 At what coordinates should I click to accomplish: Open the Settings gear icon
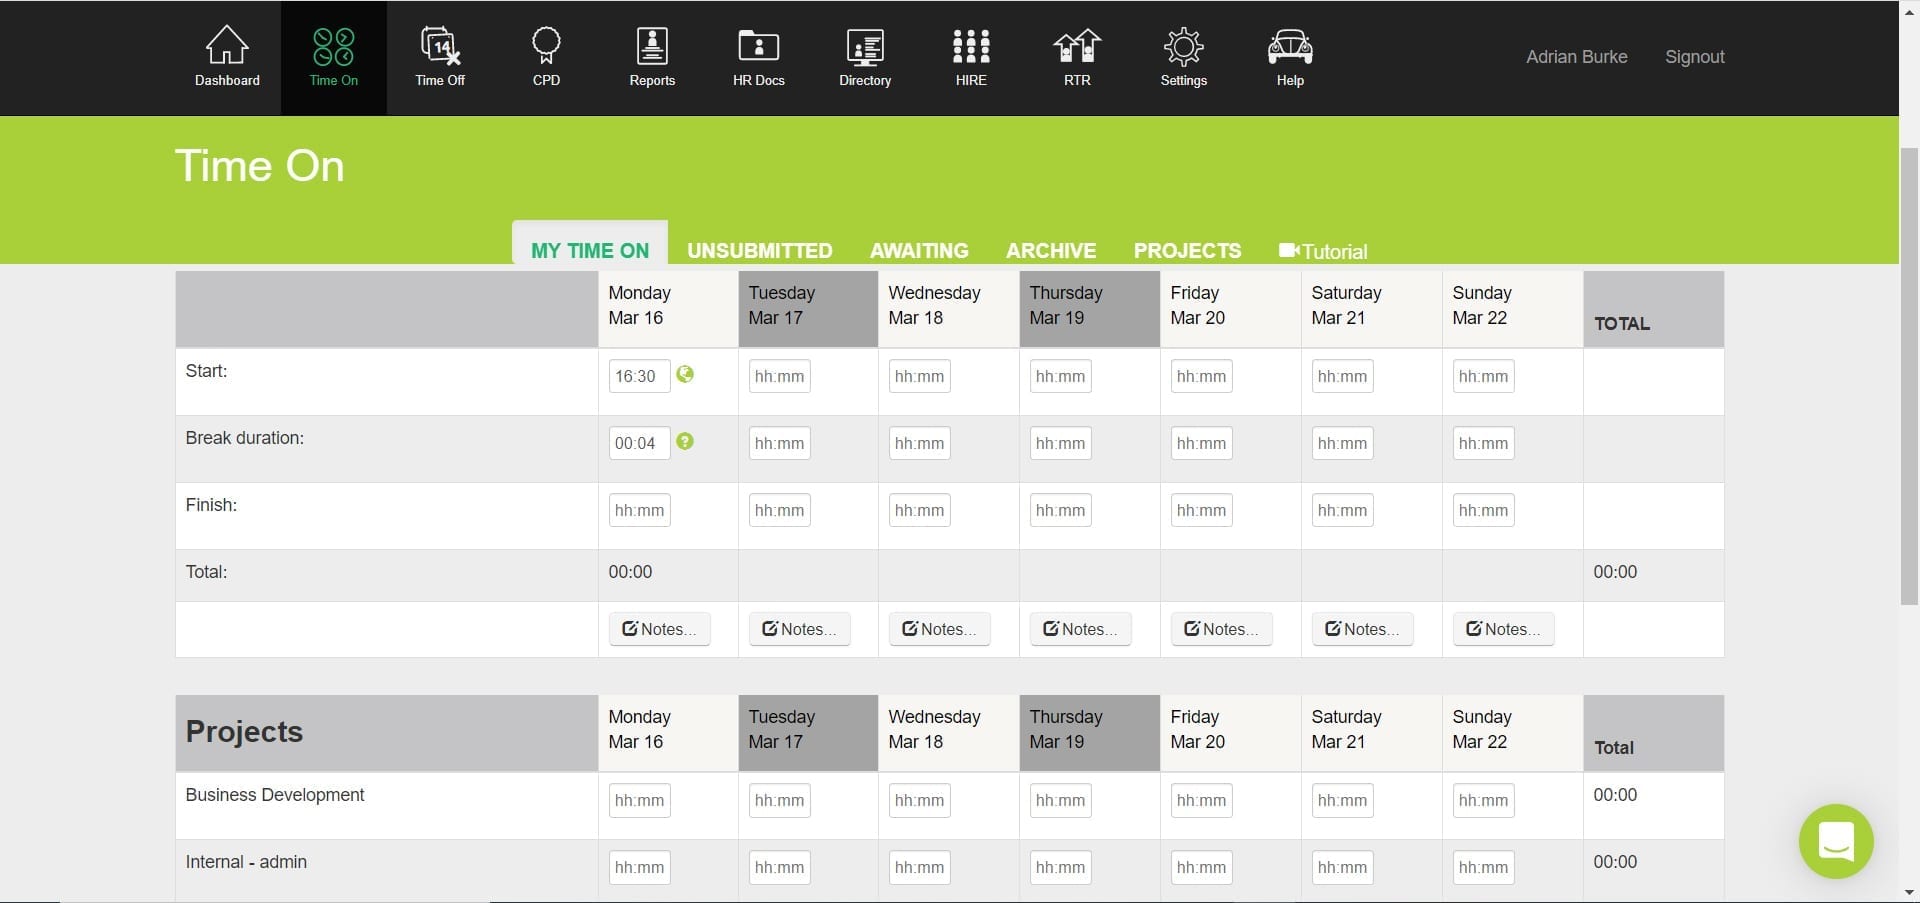(x=1184, y=46)
